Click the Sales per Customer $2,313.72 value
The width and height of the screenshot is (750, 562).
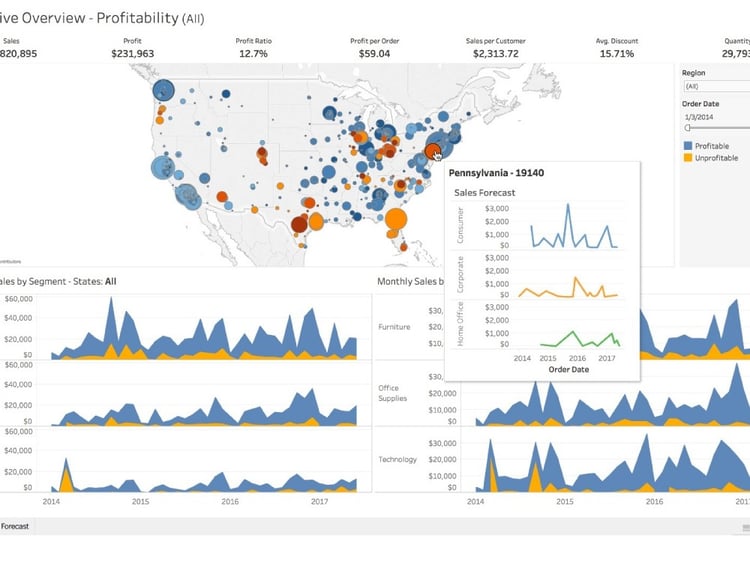(x=496, y=54)
